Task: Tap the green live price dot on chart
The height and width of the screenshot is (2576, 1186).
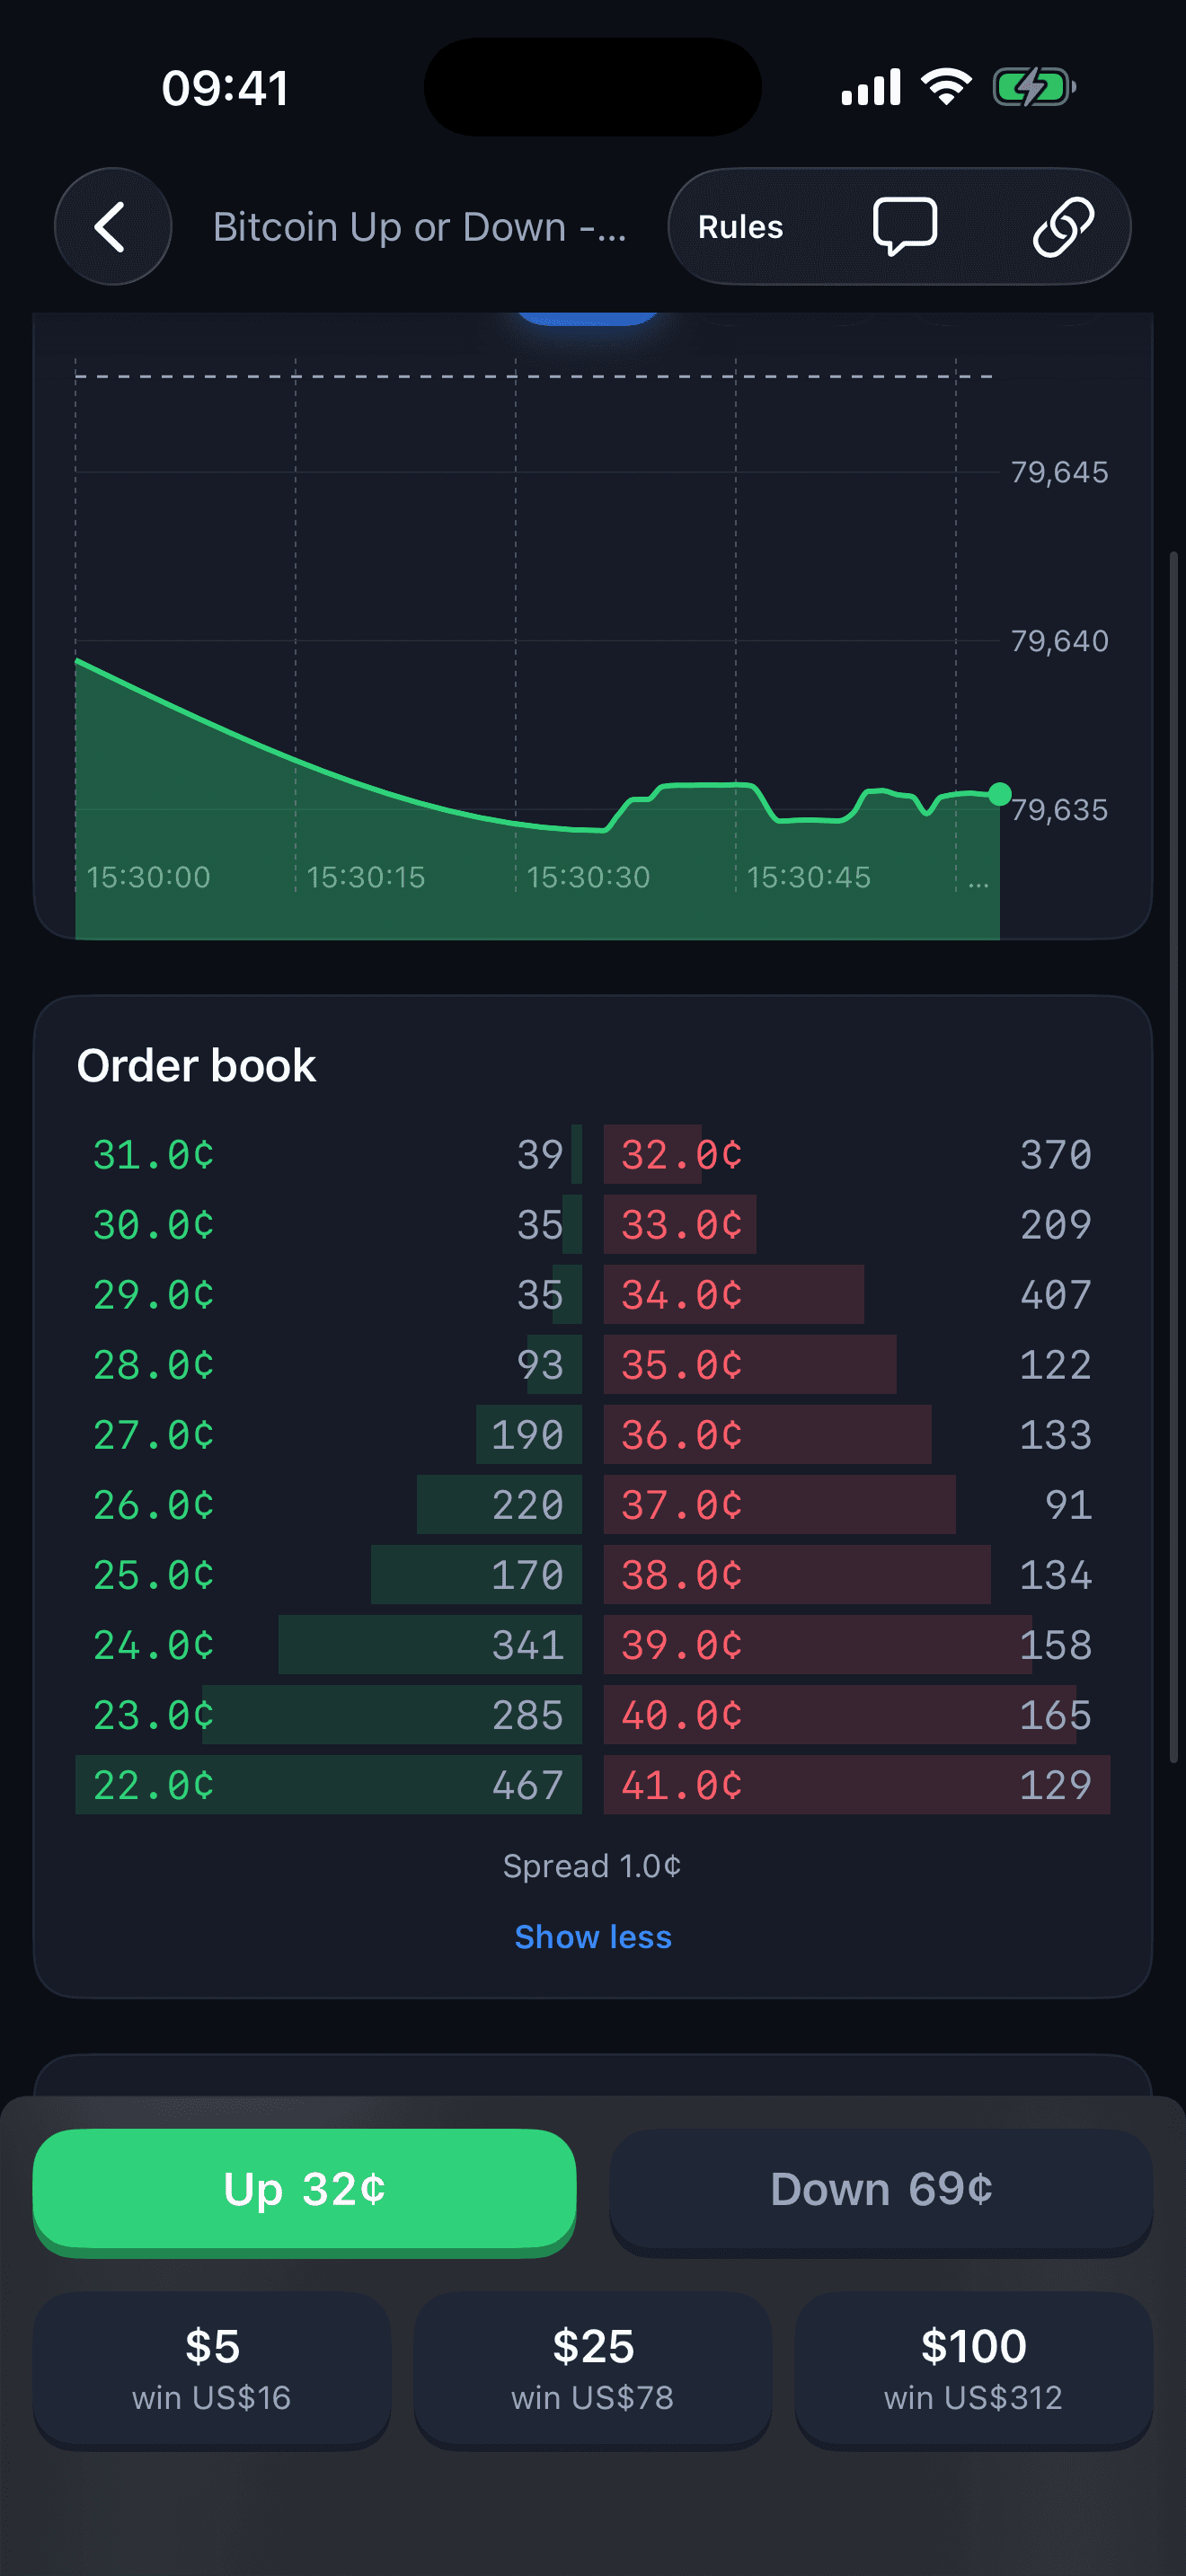Action: pyautogui.click(x=999, y=794)
